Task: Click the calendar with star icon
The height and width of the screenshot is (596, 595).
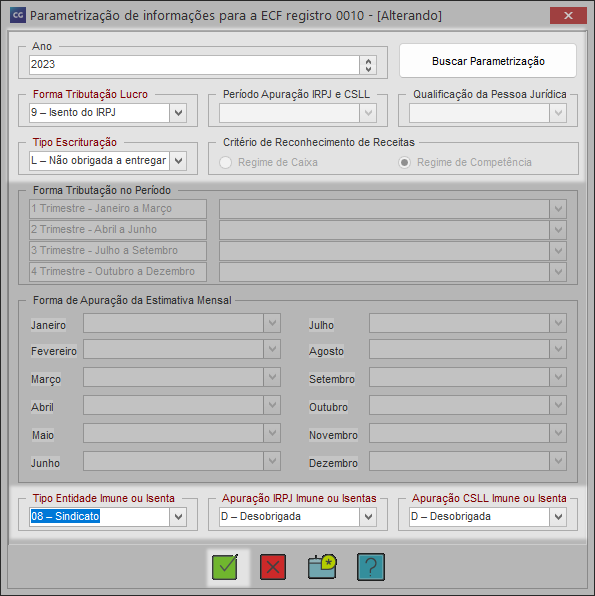Action: tap(322, 567)
